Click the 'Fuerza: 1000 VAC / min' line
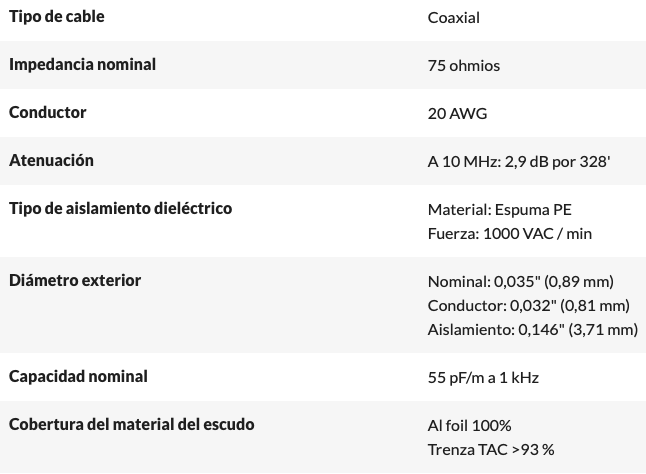 coord(509,234)
